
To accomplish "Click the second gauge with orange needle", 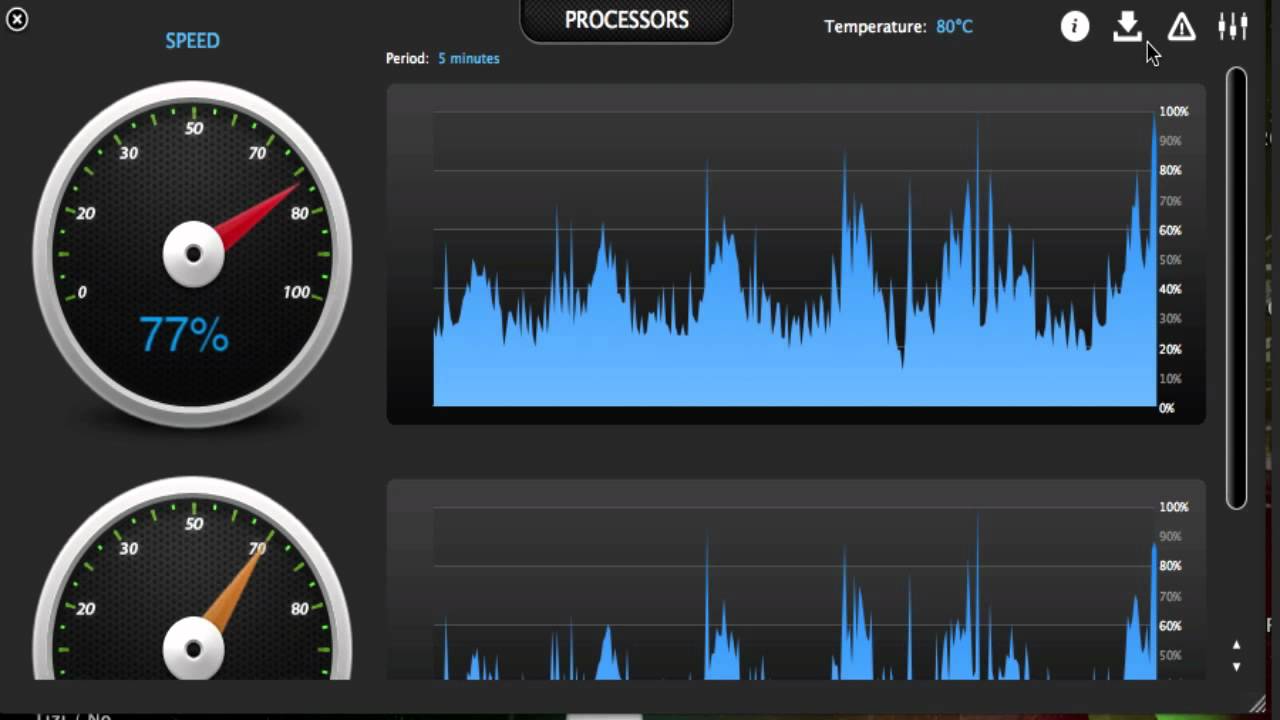I will pos(192,578).
